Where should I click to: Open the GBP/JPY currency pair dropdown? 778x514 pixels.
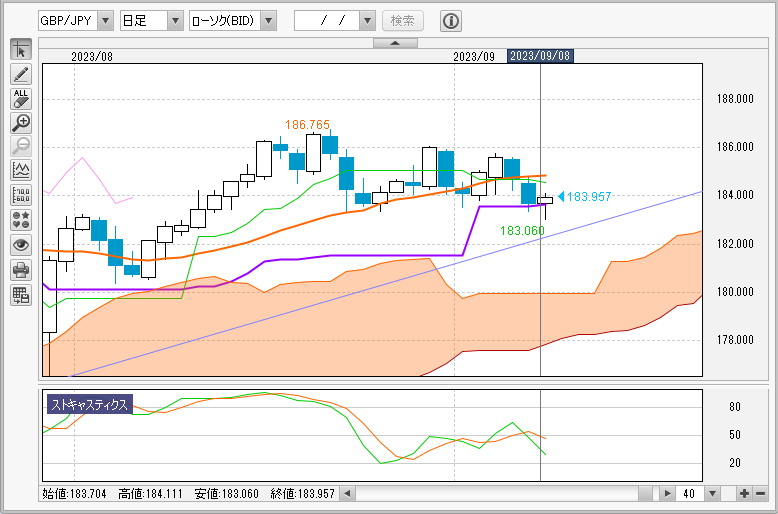point(105,21)
